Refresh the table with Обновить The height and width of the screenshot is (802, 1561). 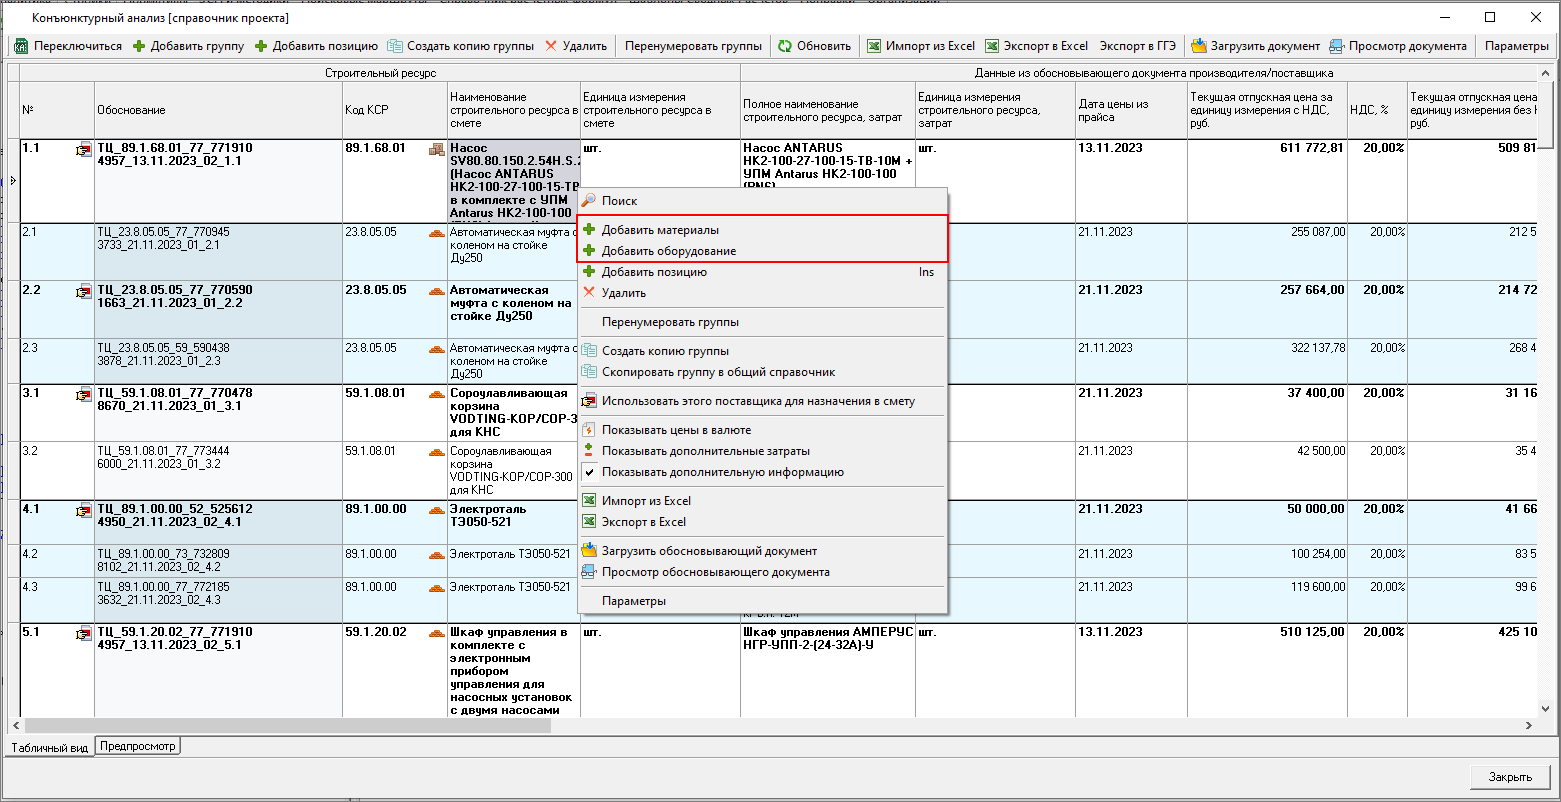pos(814,46)
